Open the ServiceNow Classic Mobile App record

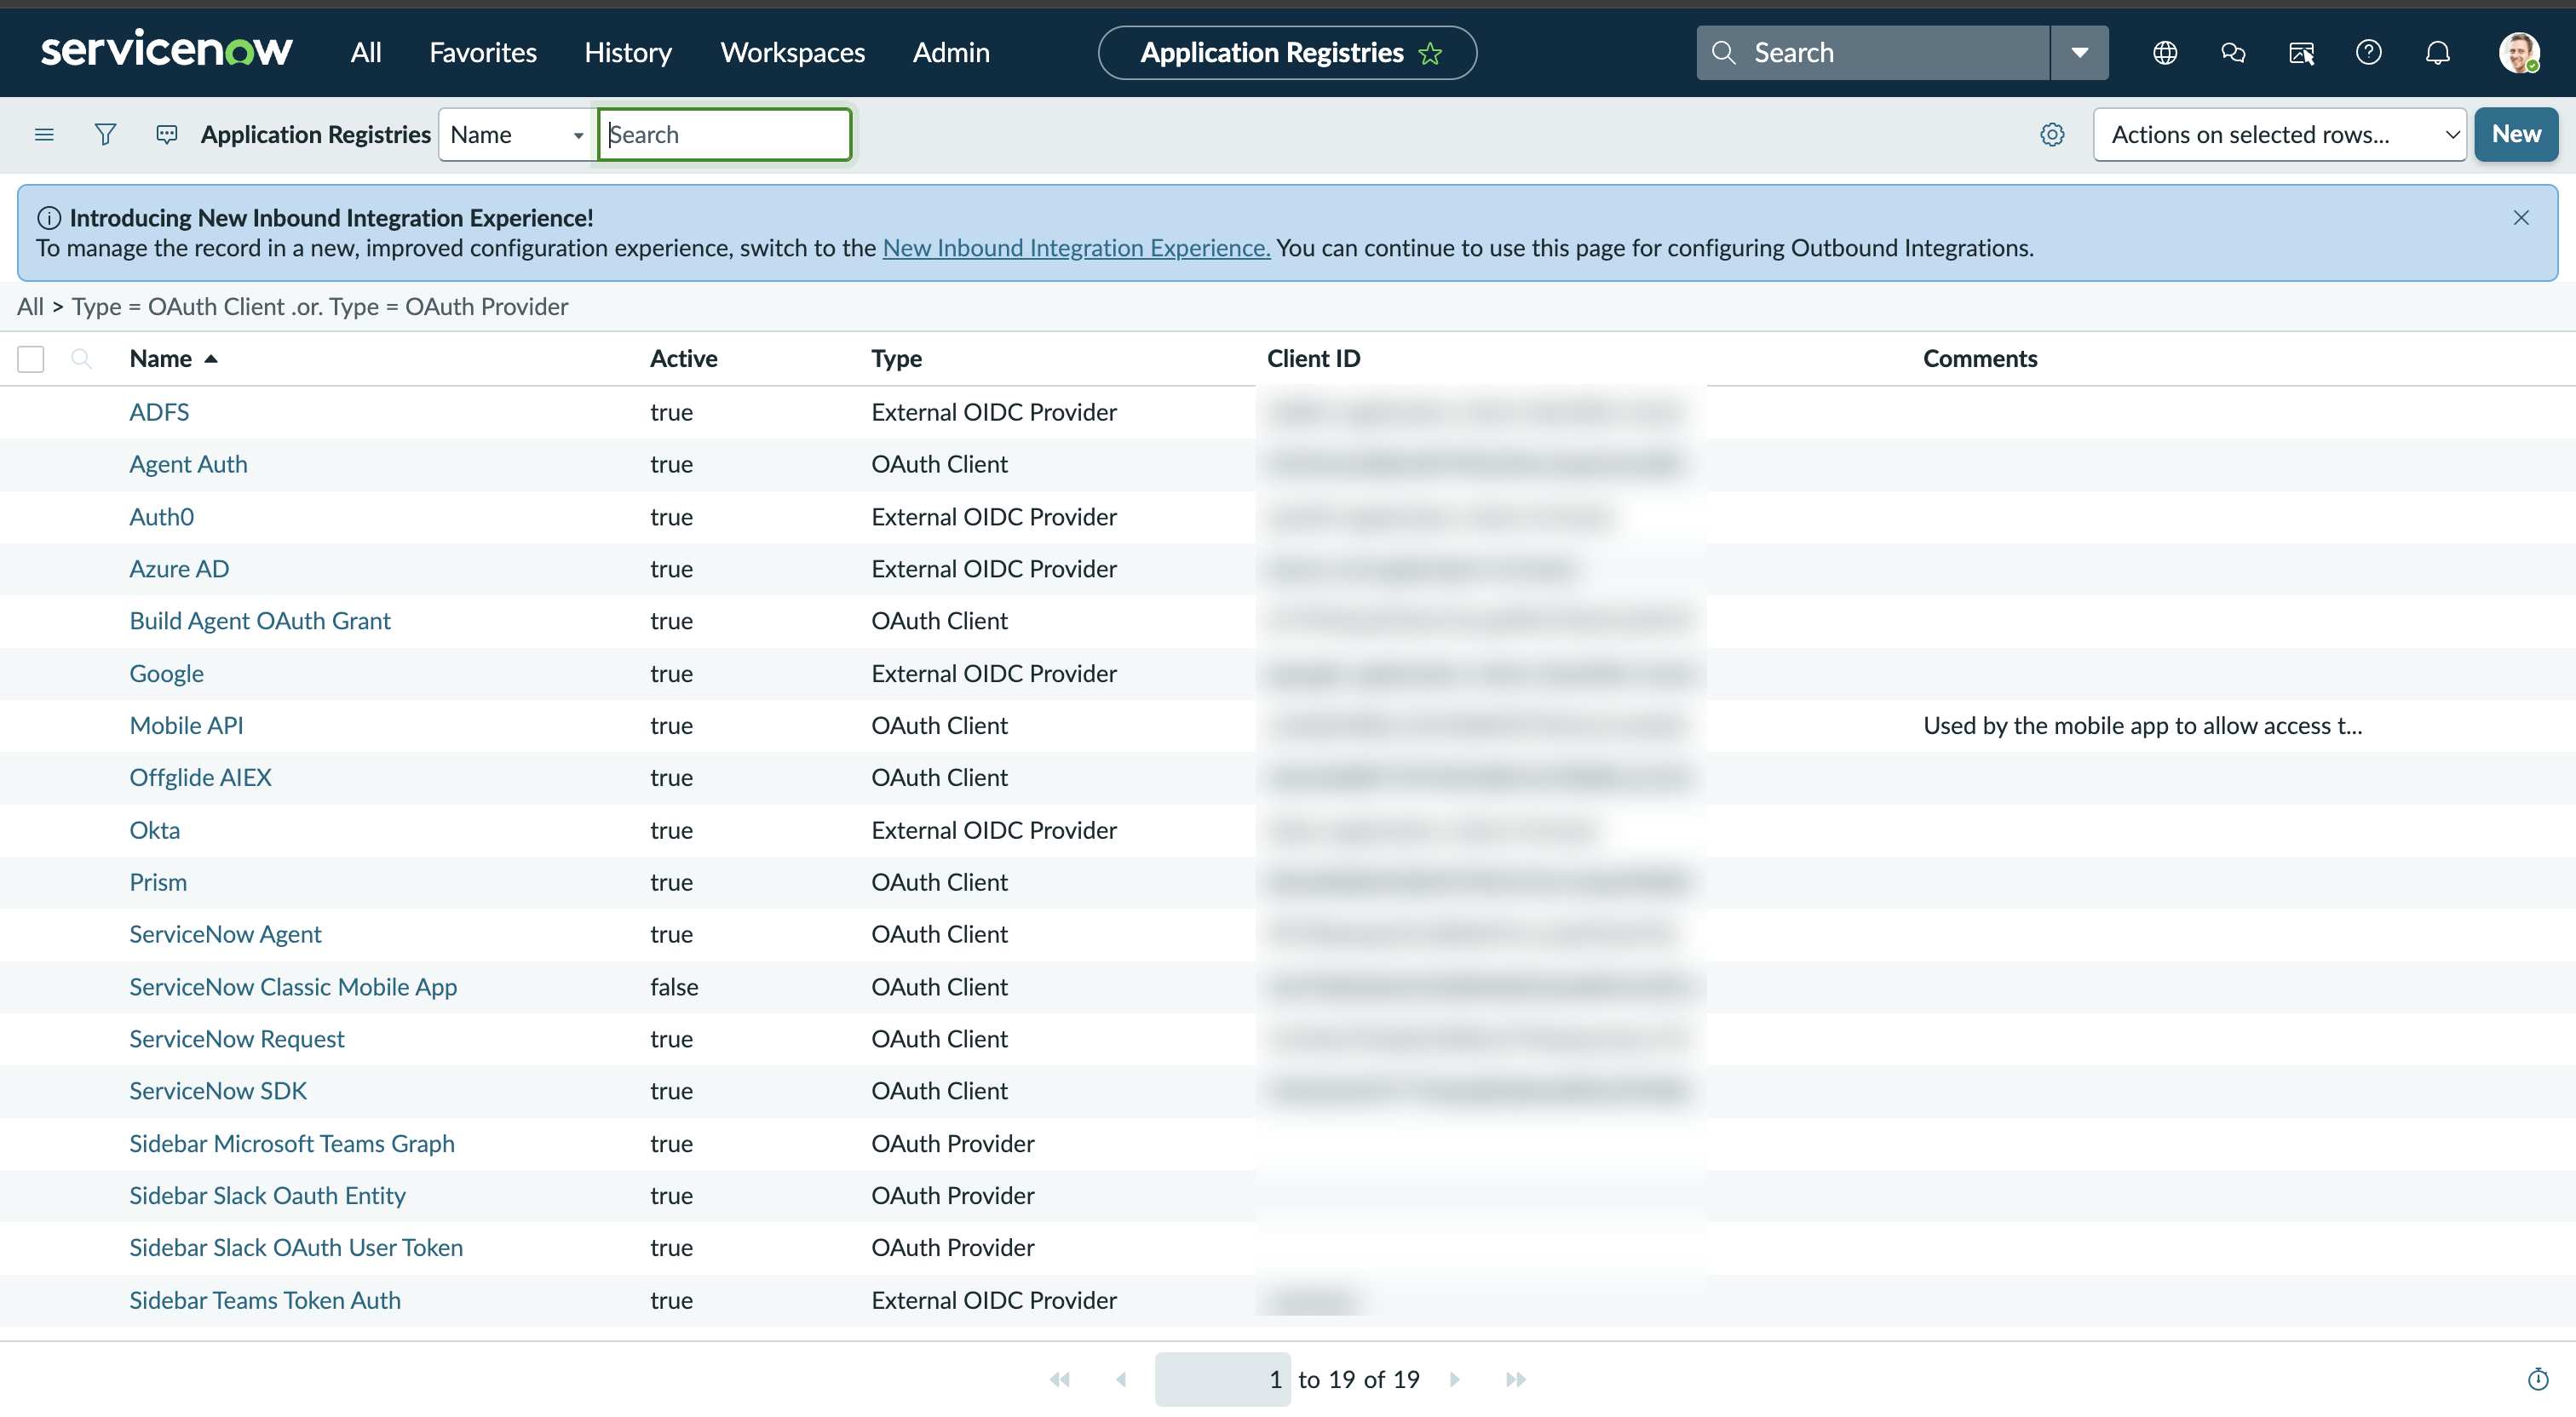pos(293,987)
